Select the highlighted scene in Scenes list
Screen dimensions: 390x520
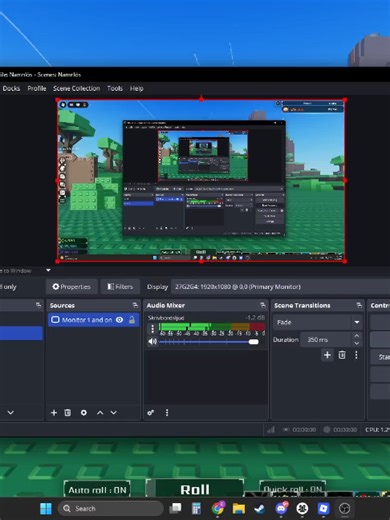(x=21, y=333)
